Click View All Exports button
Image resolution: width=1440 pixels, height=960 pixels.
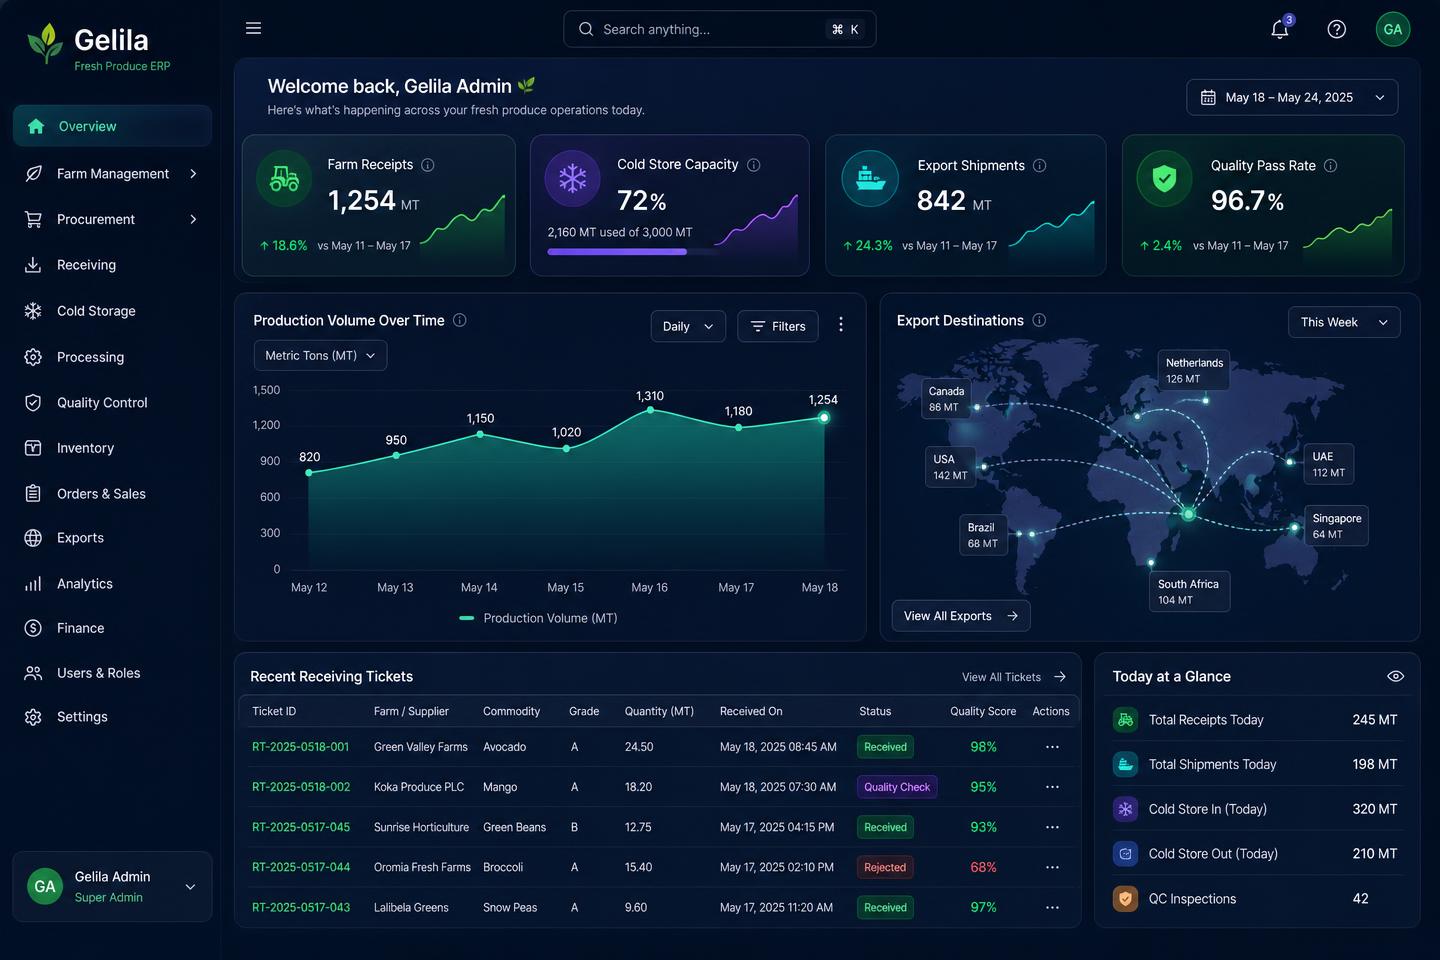[961, 616]
